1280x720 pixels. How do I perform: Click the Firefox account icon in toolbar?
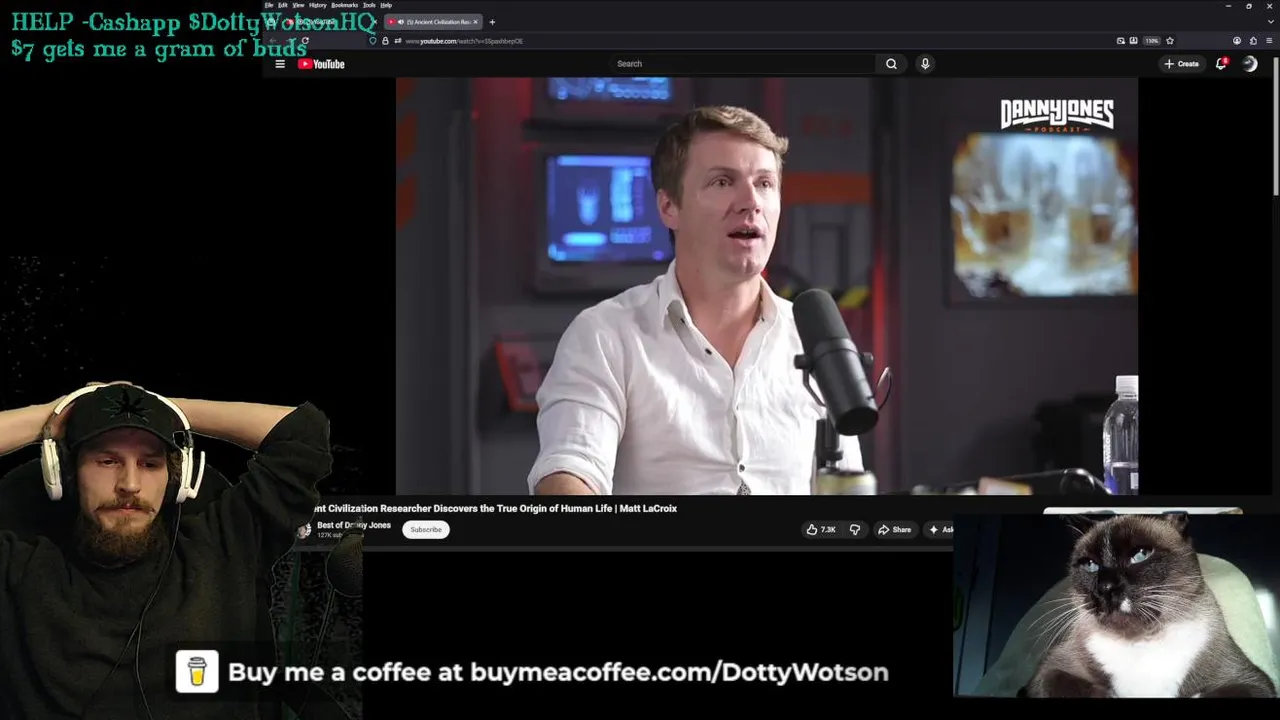point(1237,41)
